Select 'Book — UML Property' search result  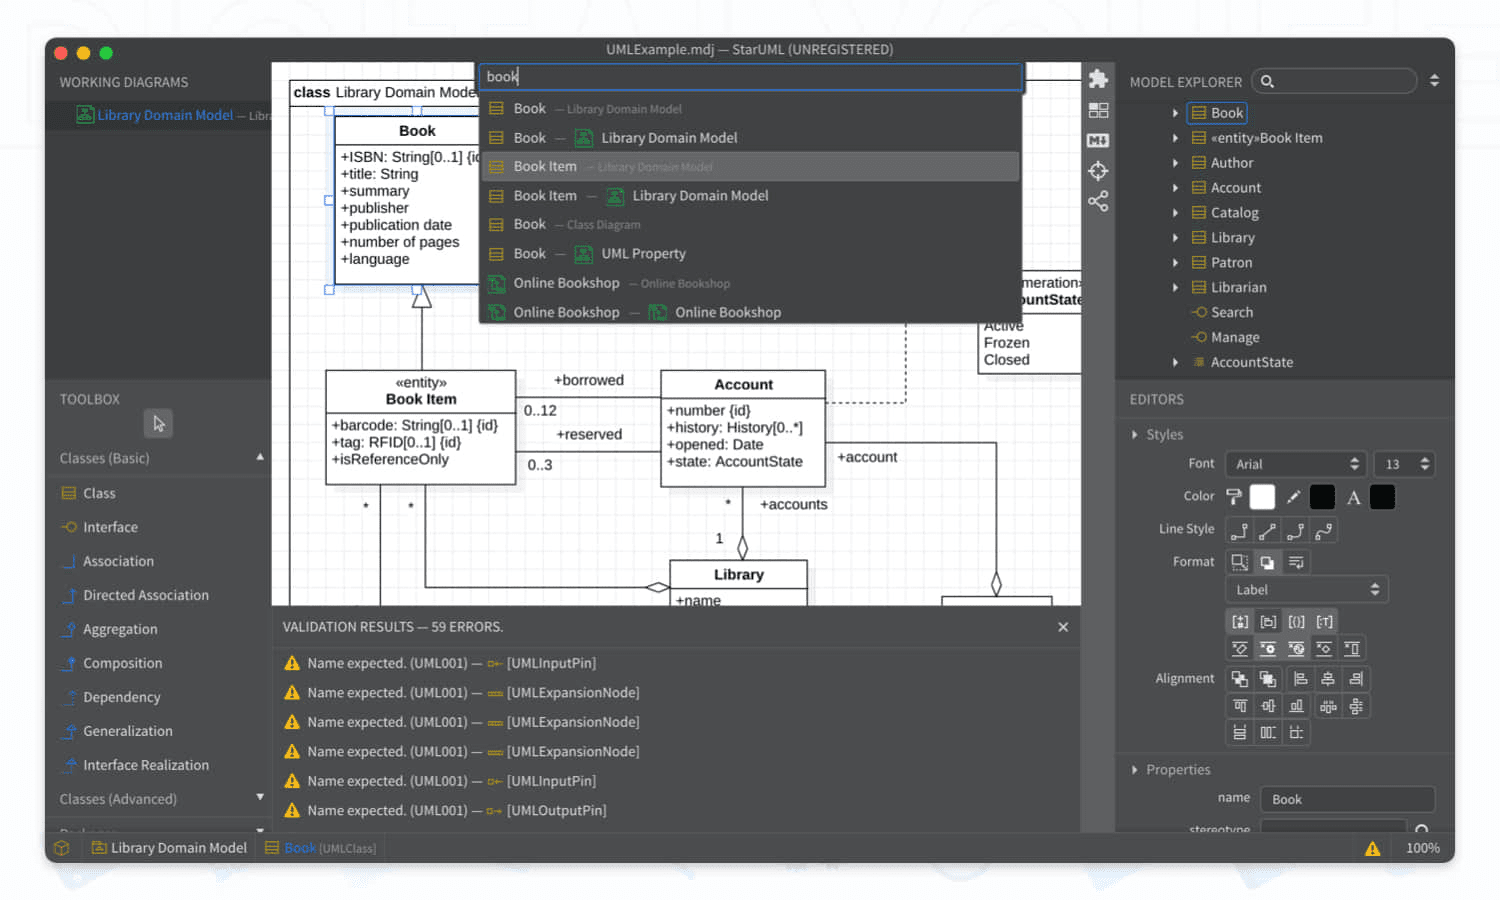(x=750, y=254)
